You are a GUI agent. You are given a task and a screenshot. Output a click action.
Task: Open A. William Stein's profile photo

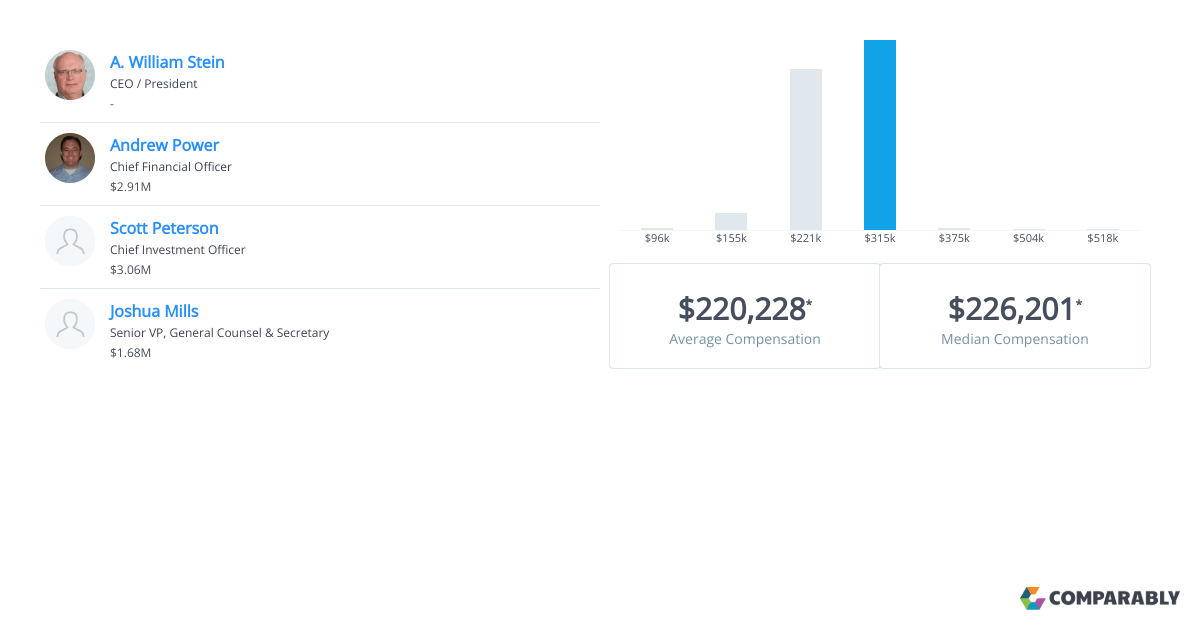pos(70,74)
